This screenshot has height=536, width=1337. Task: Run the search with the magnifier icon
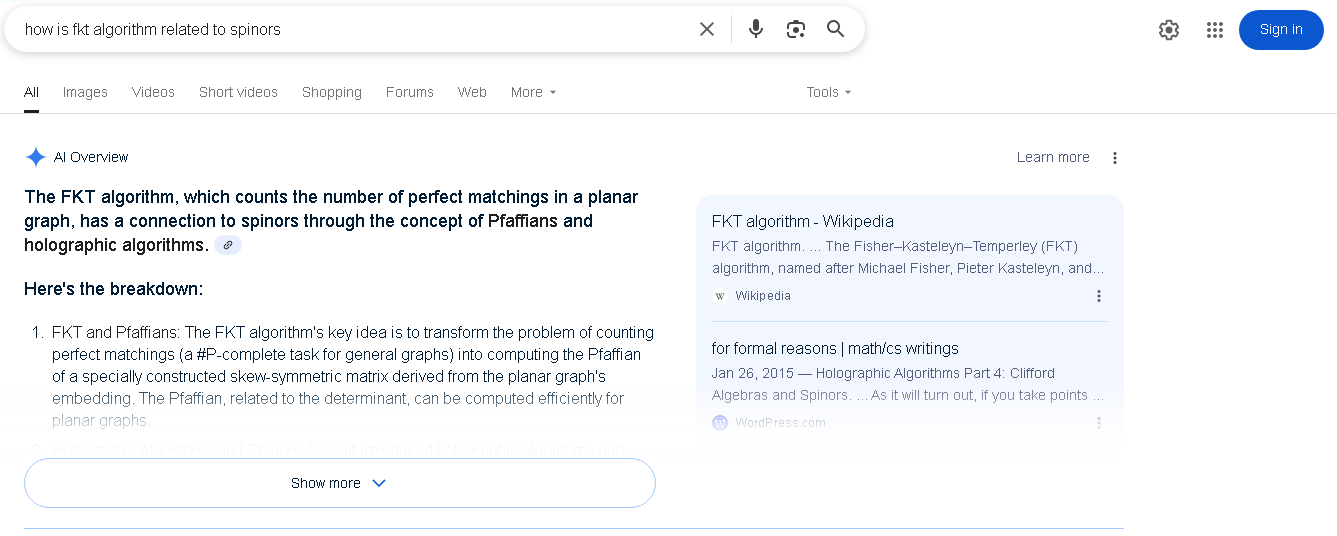click(836, 29)
